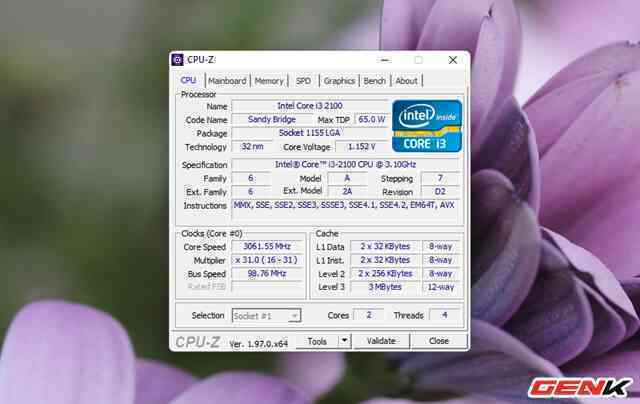Click the Level 3 '12-way' associativity
Viewport: 640px width, 404px height.
pyautogui.click(x=441, y=287)
